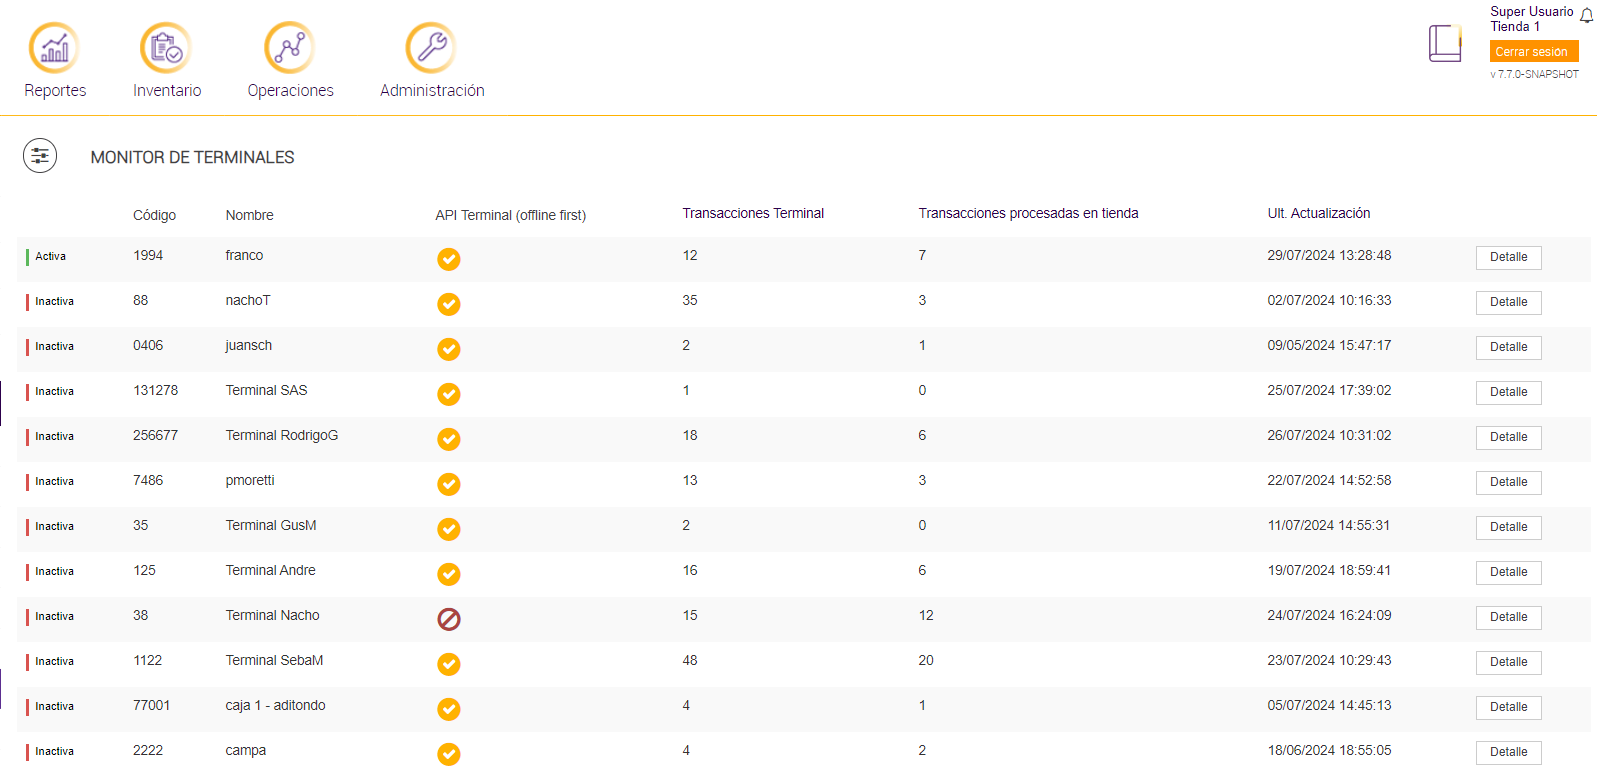This screenshot has height=770, width=1597.
Task: Open the Reportes chart icon
Action: tap(54, 48)
